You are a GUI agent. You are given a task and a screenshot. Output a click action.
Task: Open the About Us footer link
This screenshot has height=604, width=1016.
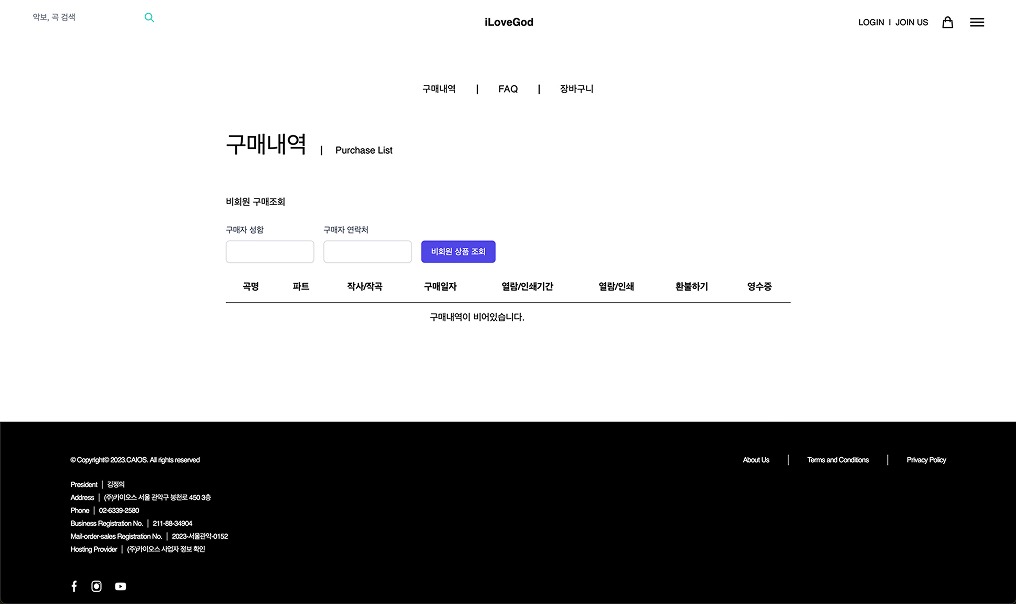(x=756, y=460)
